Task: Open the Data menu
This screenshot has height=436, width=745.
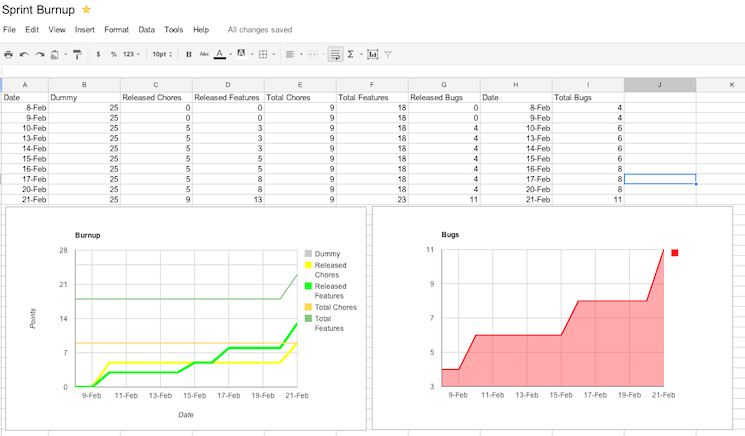Action: point(146,29)
